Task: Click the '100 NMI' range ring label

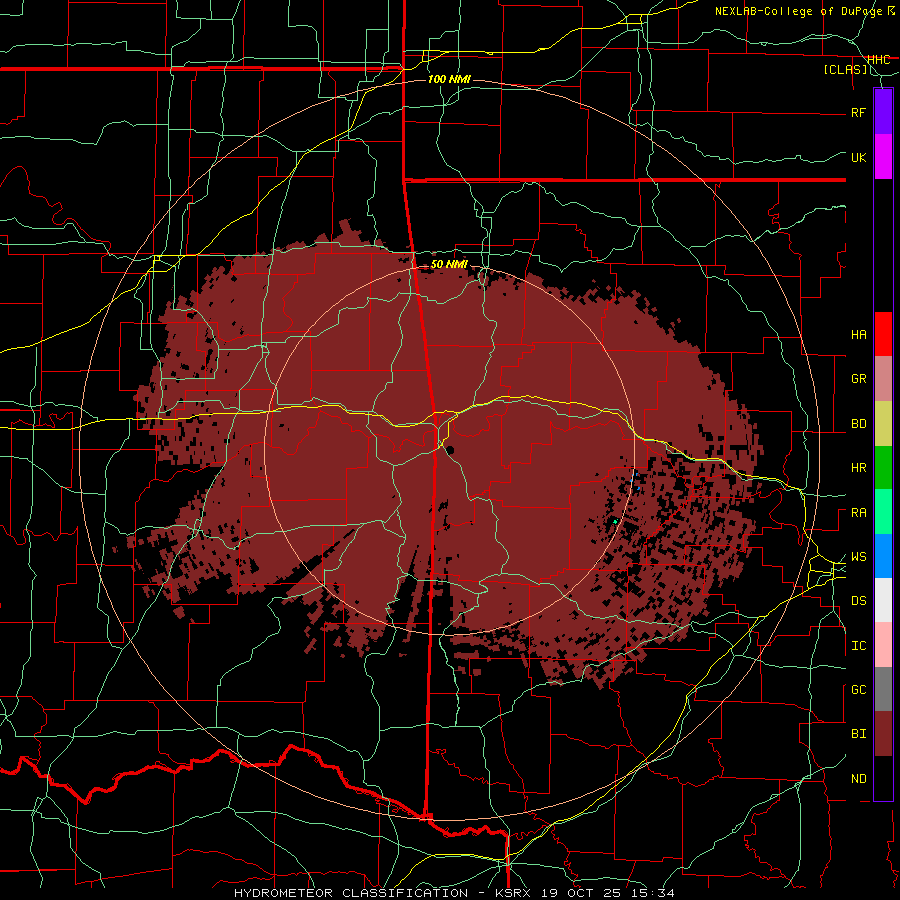Action: 449,79
